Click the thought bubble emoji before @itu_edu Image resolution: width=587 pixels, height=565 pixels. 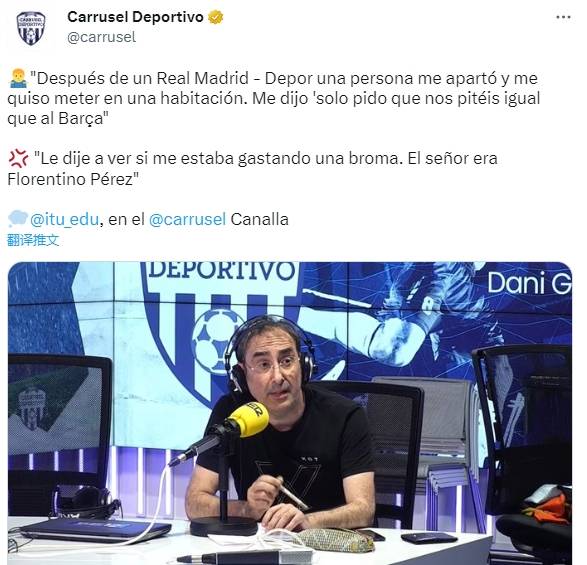[x=18, y=219]
